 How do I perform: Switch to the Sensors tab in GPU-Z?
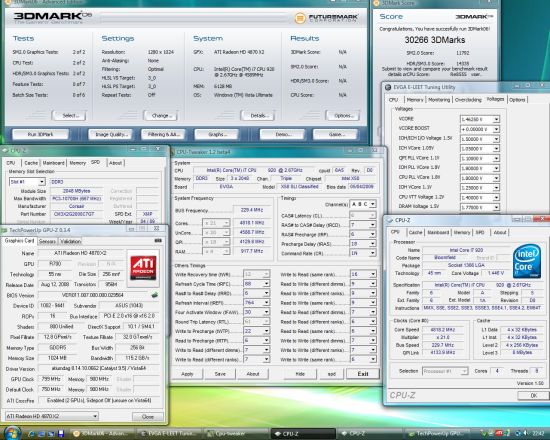(47, 241)
